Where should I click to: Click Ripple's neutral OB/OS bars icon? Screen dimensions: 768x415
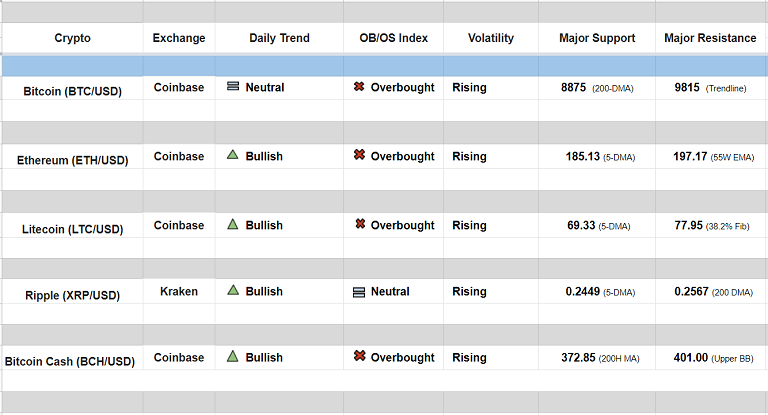(359, 292)
